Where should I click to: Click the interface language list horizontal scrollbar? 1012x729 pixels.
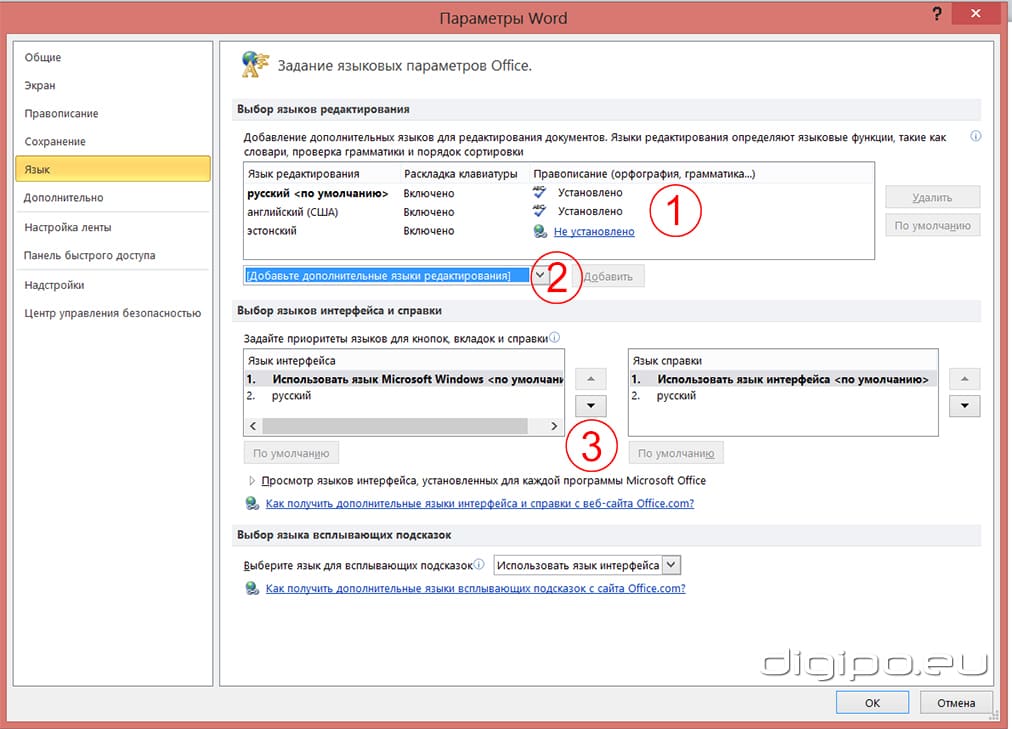[394, 426]
